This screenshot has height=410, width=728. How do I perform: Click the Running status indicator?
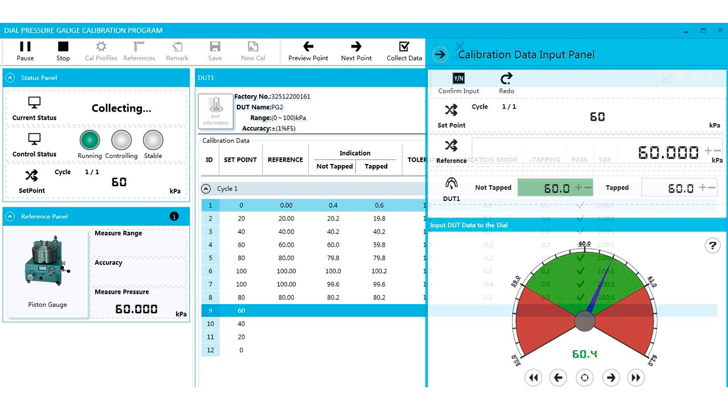tap(90, 141)
